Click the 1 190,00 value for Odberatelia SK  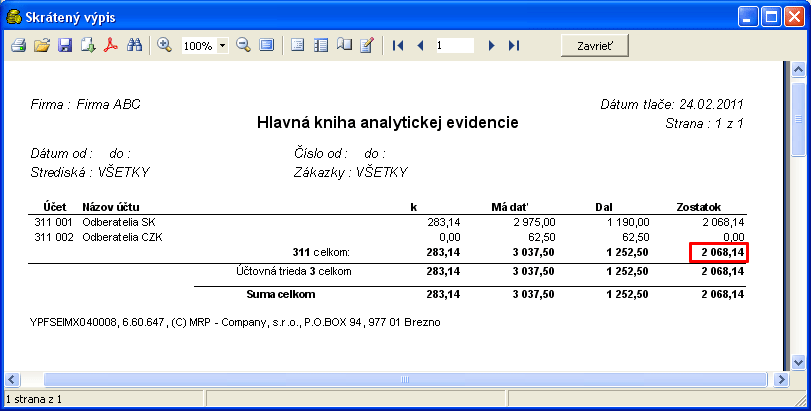(x=628, y=222)
